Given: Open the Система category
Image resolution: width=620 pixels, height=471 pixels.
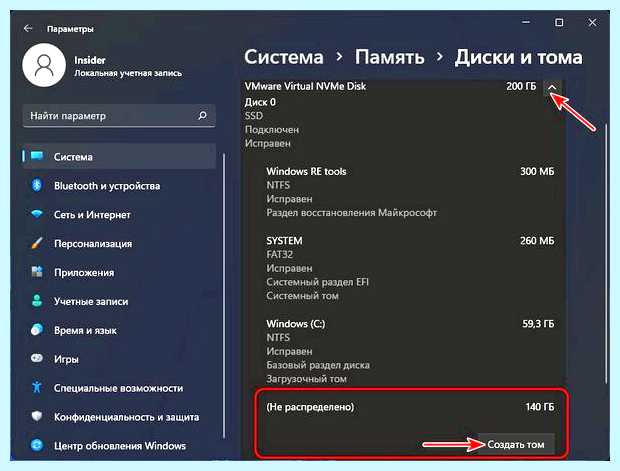Looking at the screenshot, I should [x=119, y=156].
